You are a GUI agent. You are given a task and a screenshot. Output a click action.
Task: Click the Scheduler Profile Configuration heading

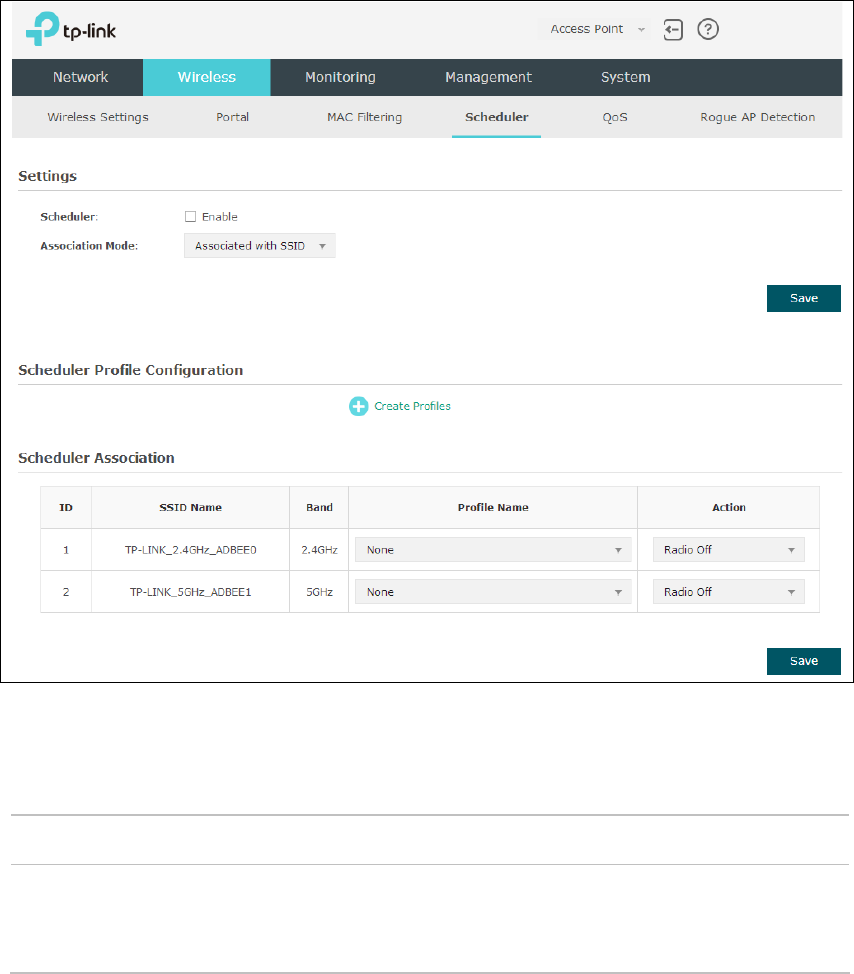[x=130, y=370]
